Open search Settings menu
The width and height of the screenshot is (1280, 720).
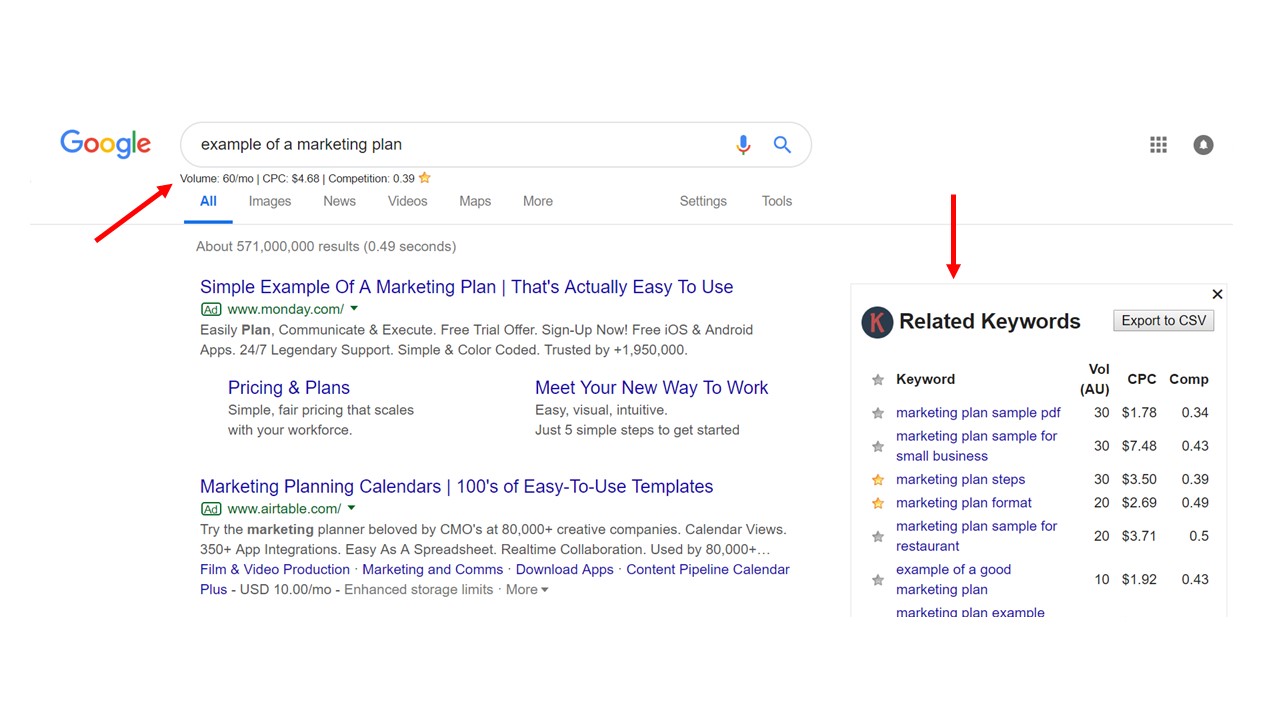(703, 201)
